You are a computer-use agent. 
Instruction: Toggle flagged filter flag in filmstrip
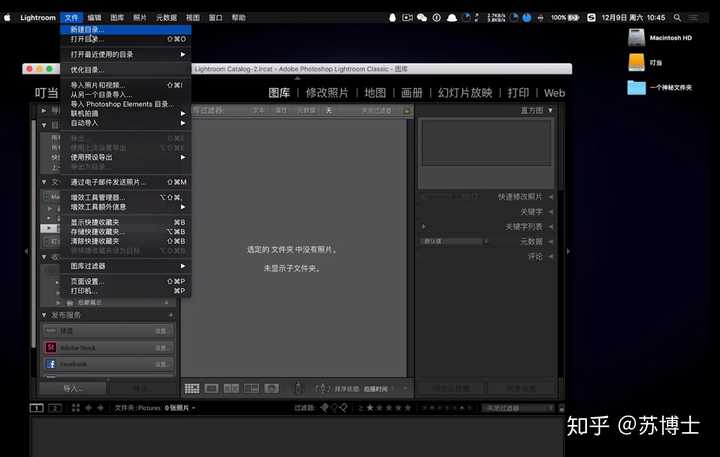point(325,407)
